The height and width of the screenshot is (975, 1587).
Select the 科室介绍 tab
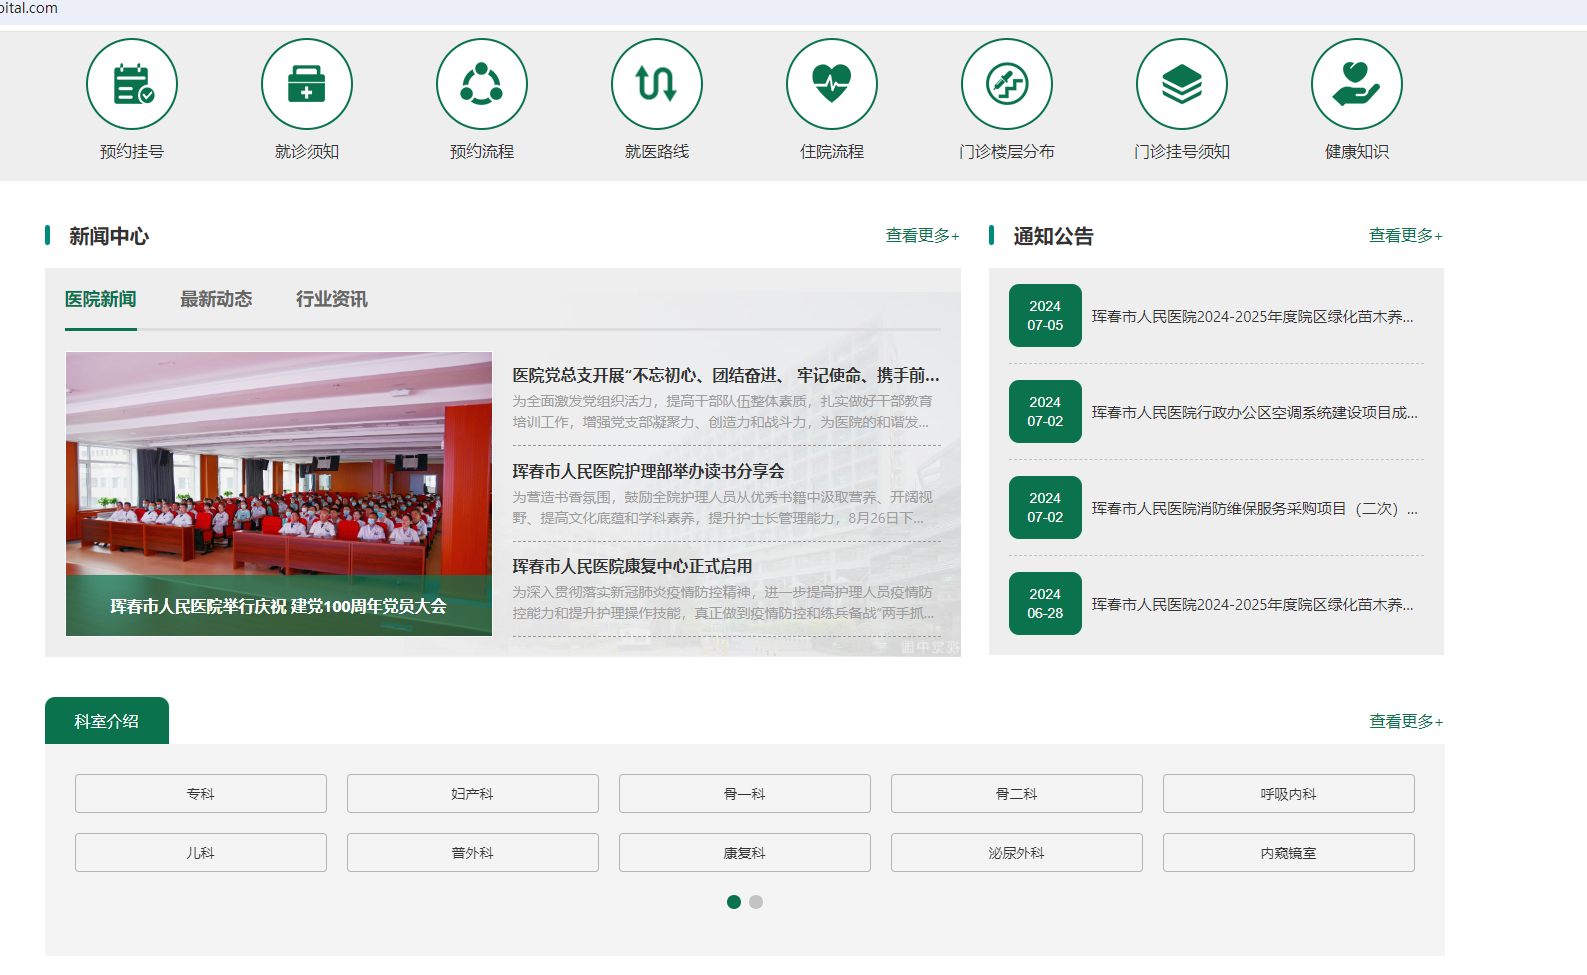[107, 721]
